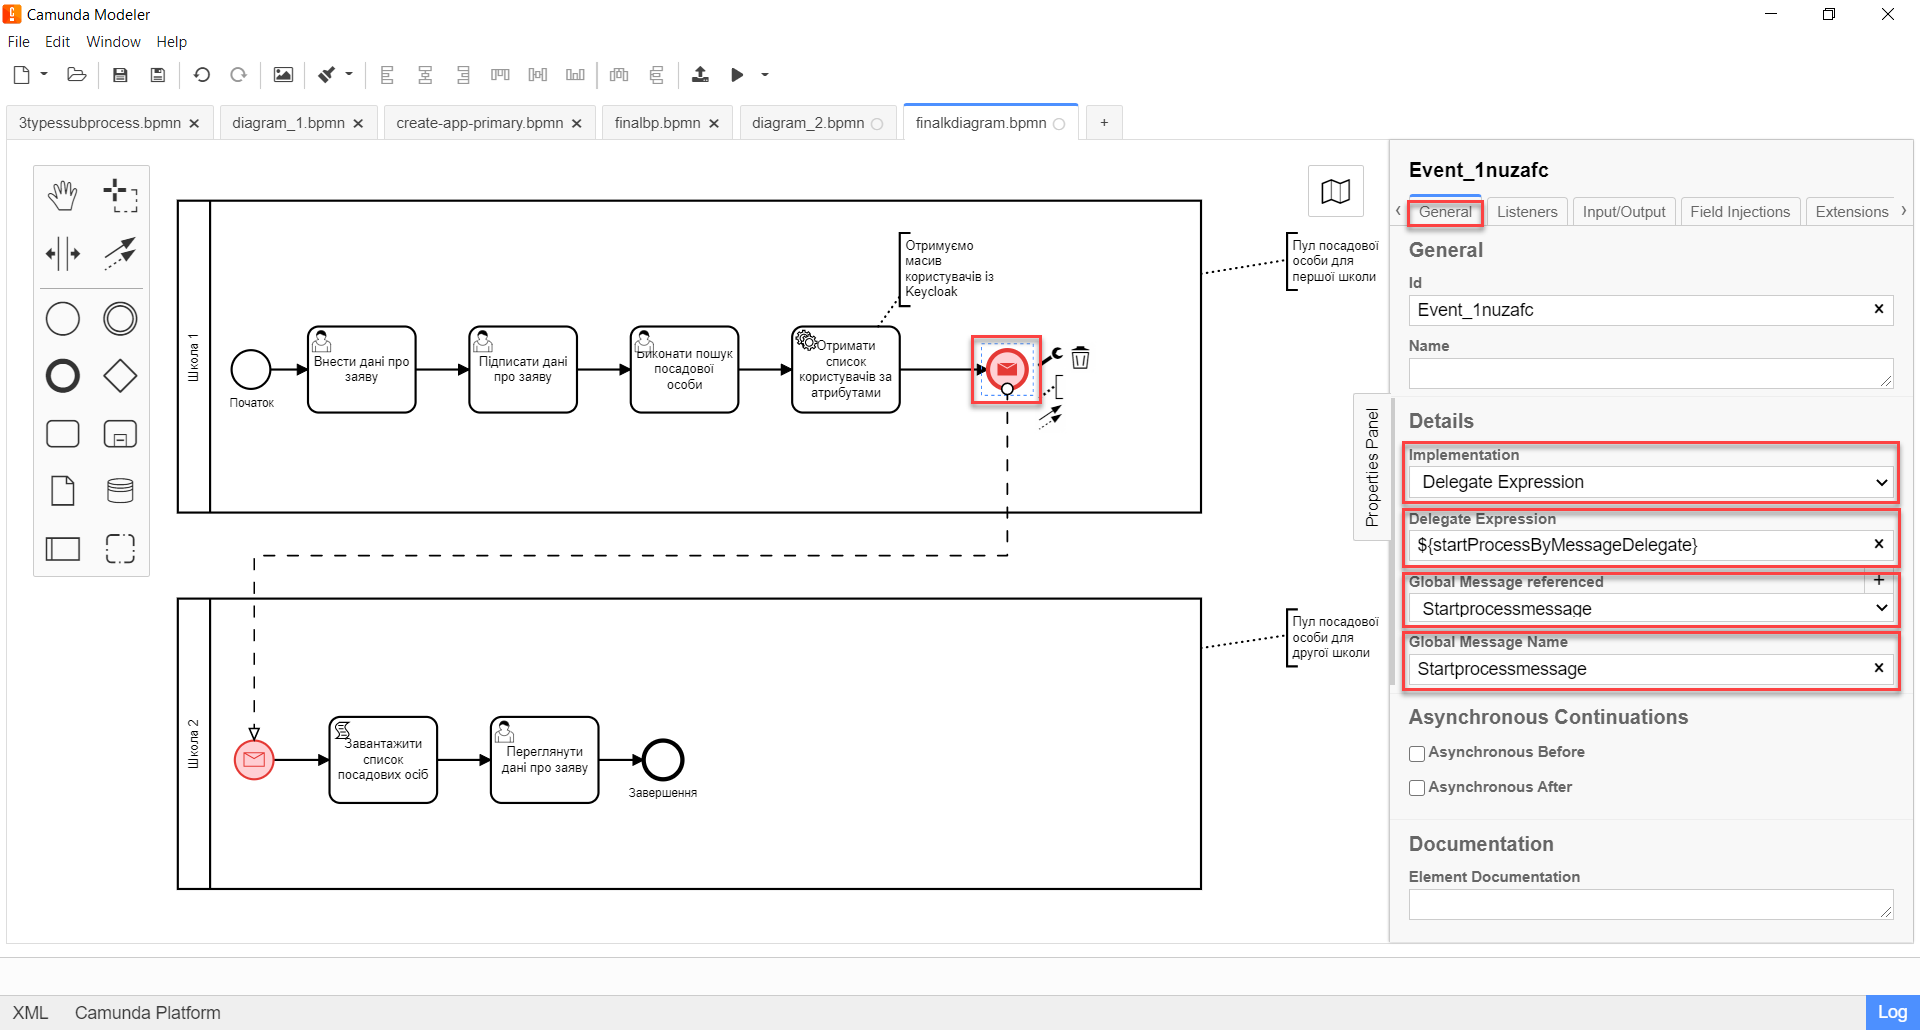
Task: Select the General properties tab
Action: (1445, 212)
